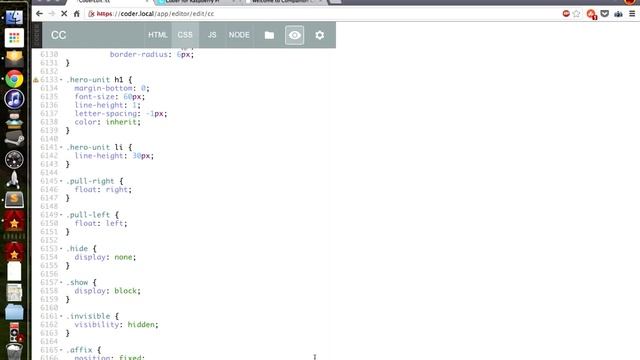Open the files folder icon in Coder toolbar
640x360 pixels.
pos(269,35)
